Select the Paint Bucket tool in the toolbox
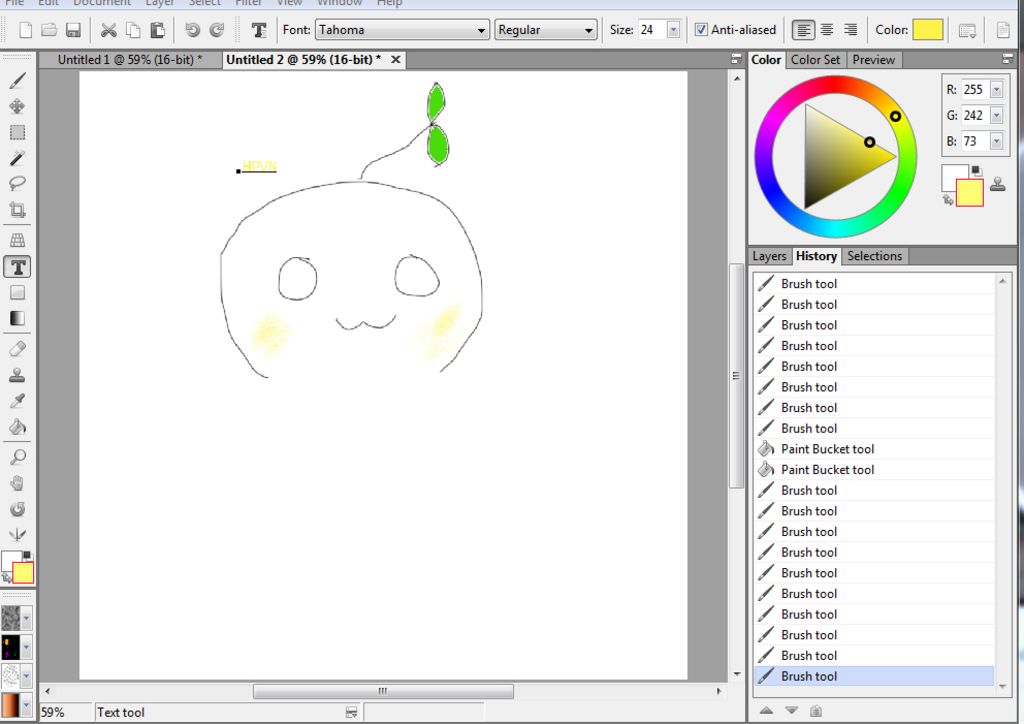Image resolution: width=1024 pixels, height=724 pixels. coord(18,427)
